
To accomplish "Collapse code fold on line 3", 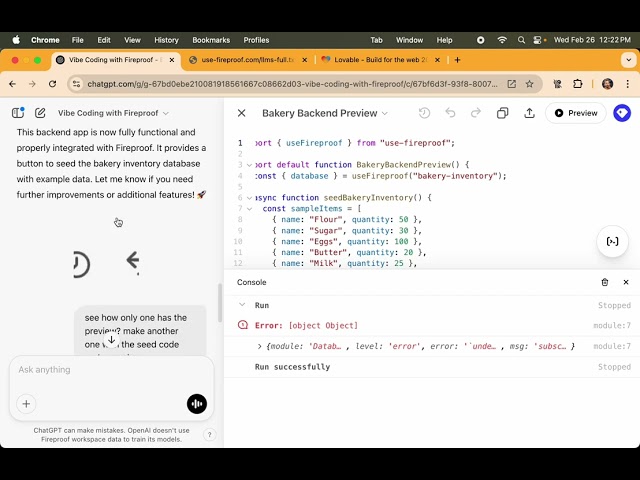I will pos(249,165).
